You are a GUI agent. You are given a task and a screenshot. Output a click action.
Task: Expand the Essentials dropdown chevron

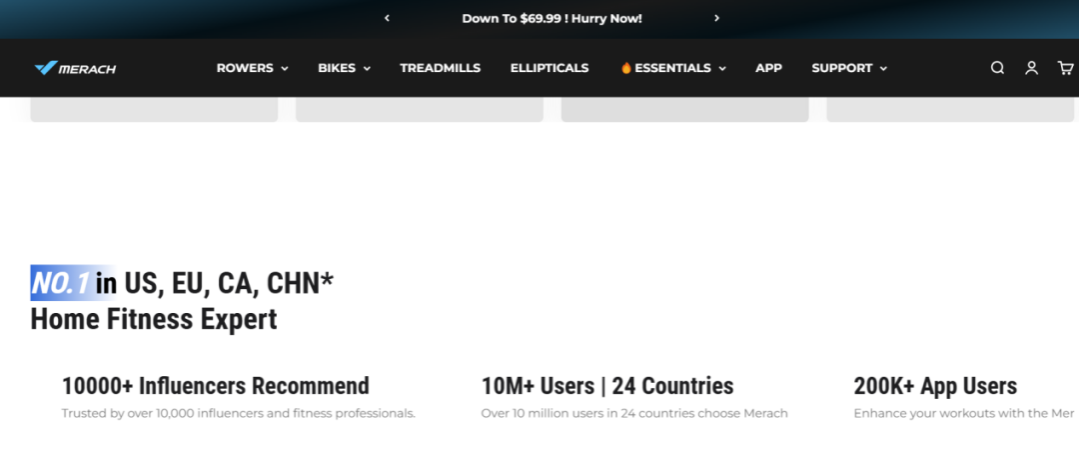coord(722,68)
